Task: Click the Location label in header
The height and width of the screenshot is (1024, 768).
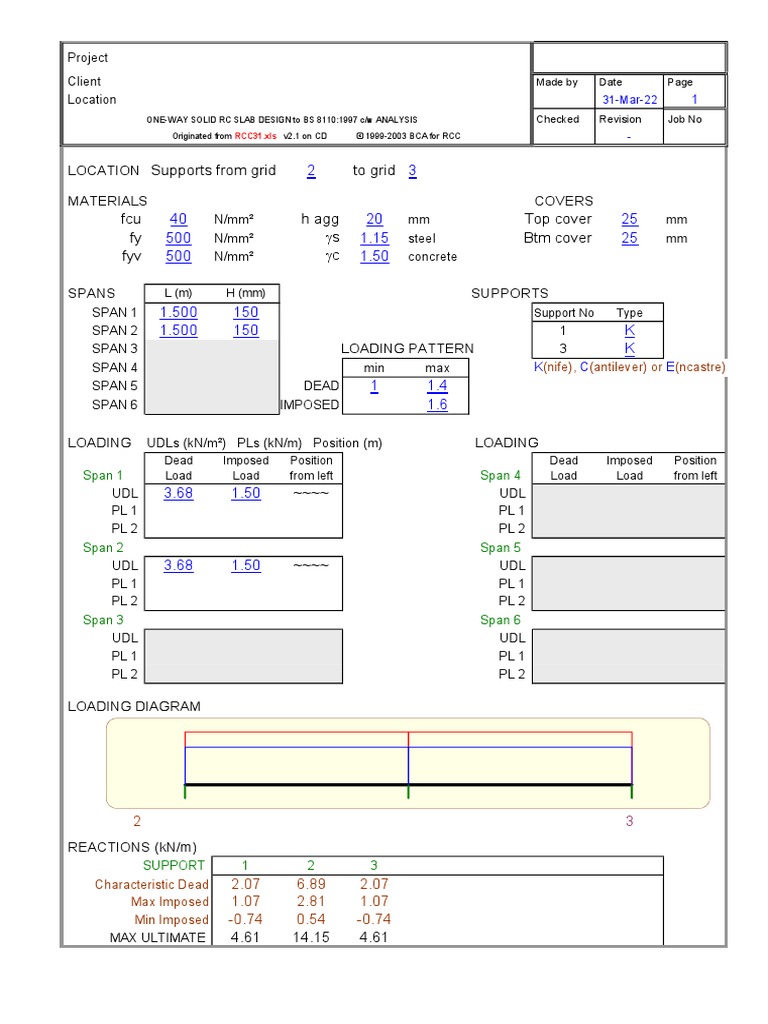Action: (x=92, y=99)
